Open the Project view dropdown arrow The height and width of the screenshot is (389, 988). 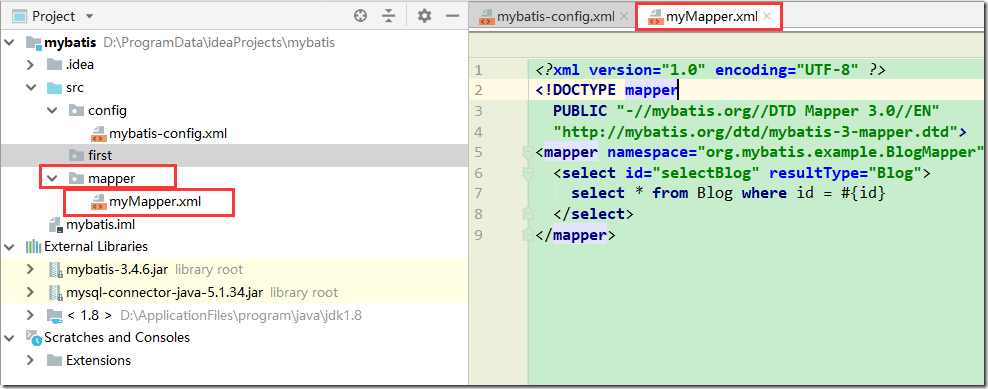(x=89, y=16)
